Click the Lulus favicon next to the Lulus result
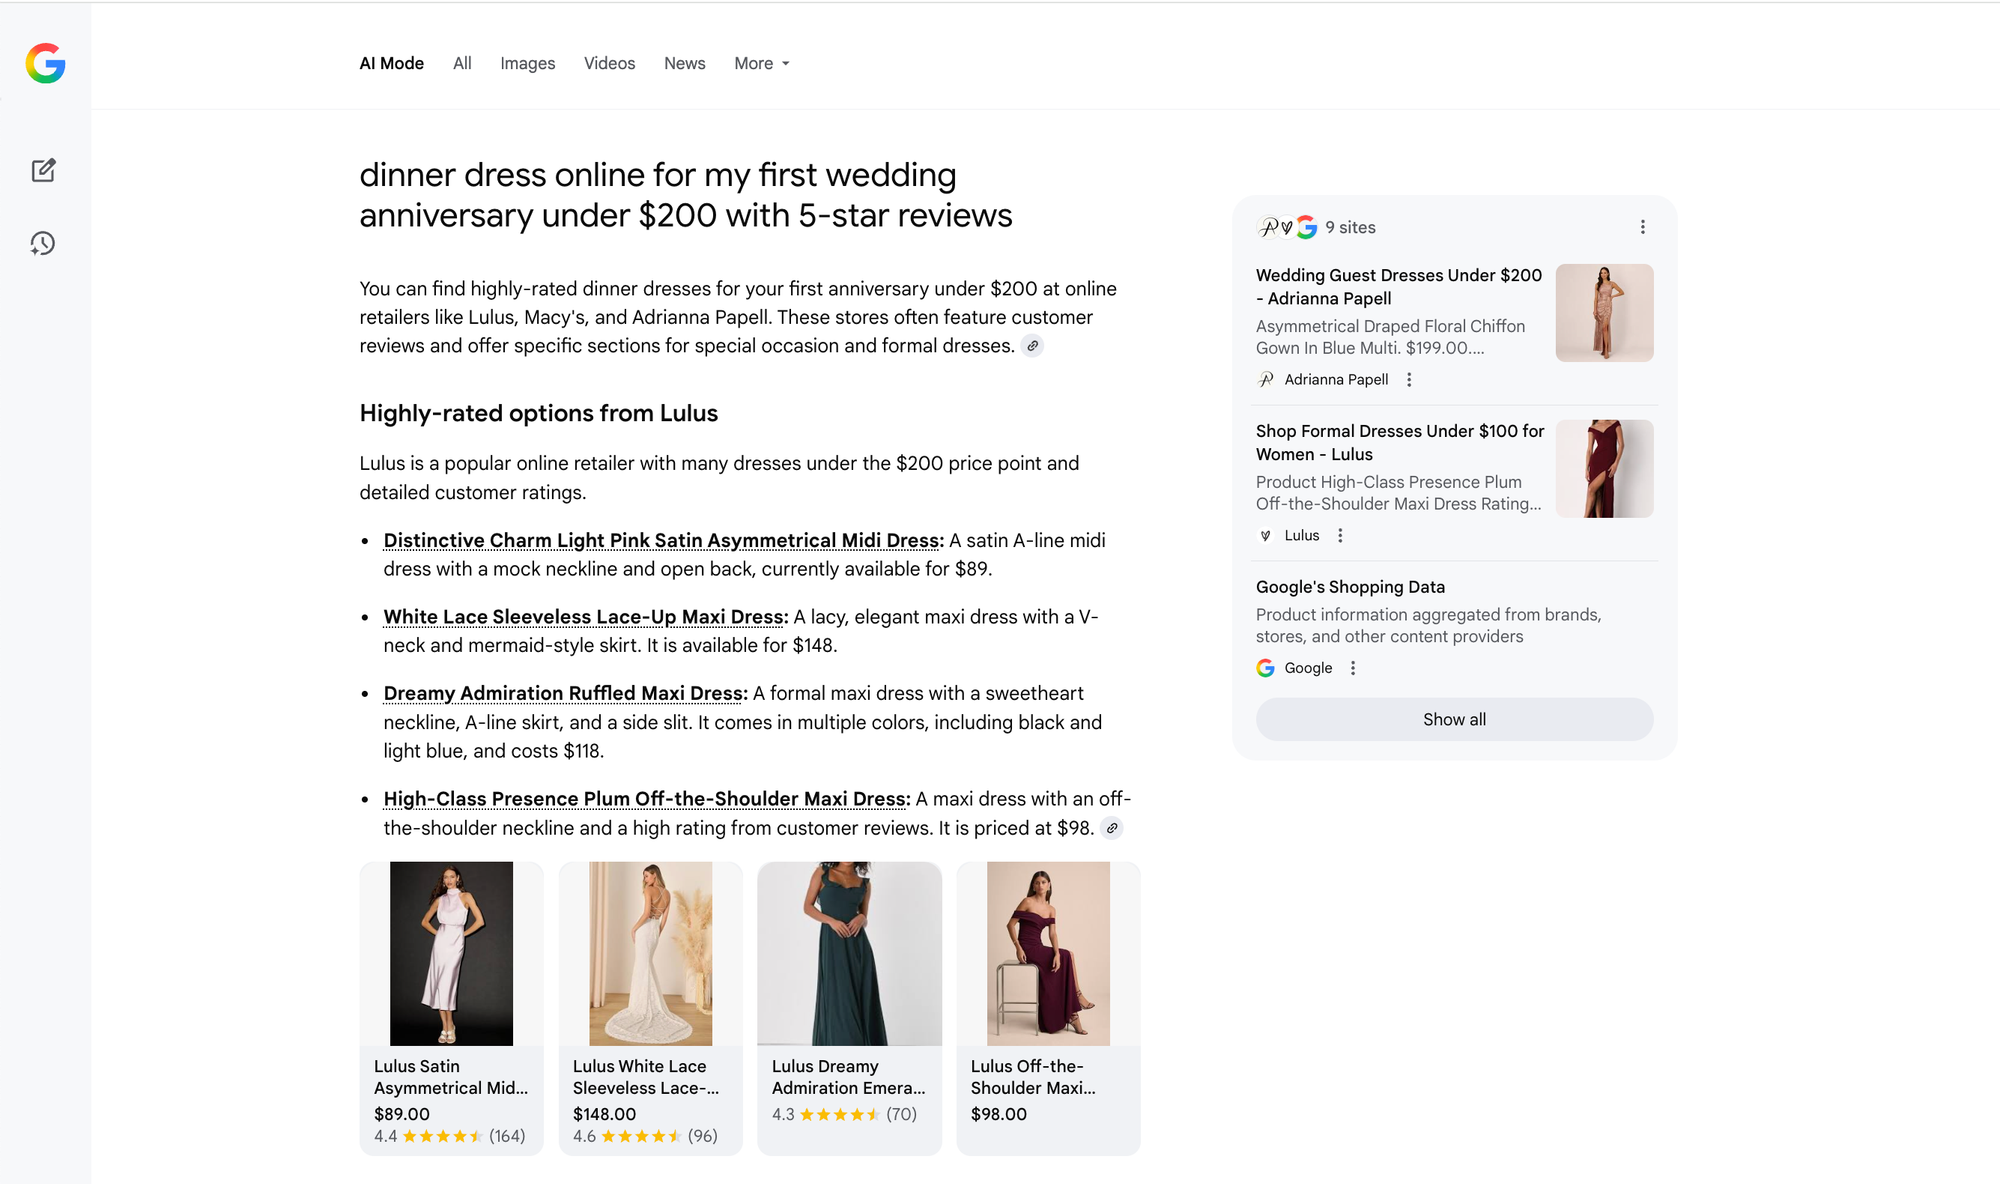Image resolution: width=2000 pixels, height=1184 pixels. point(1265,535)
